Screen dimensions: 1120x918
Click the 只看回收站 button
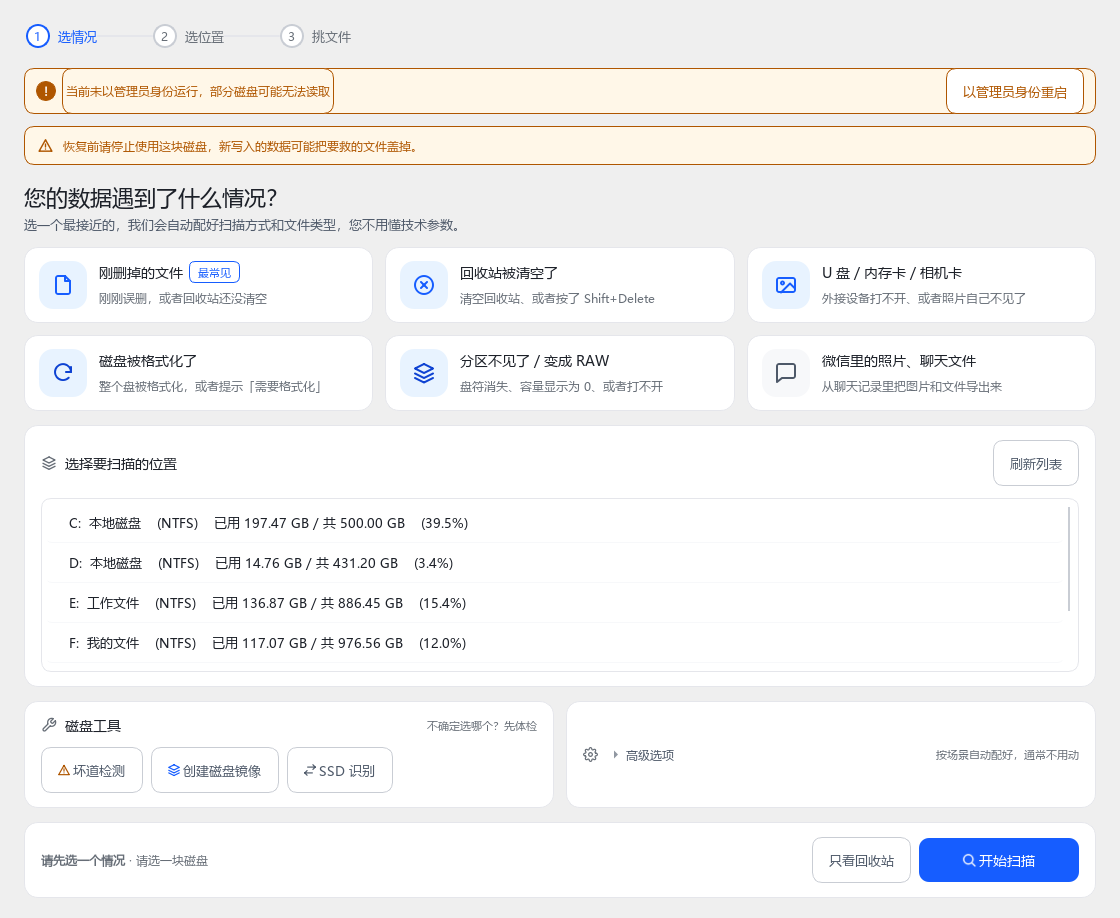pos(861,860)
